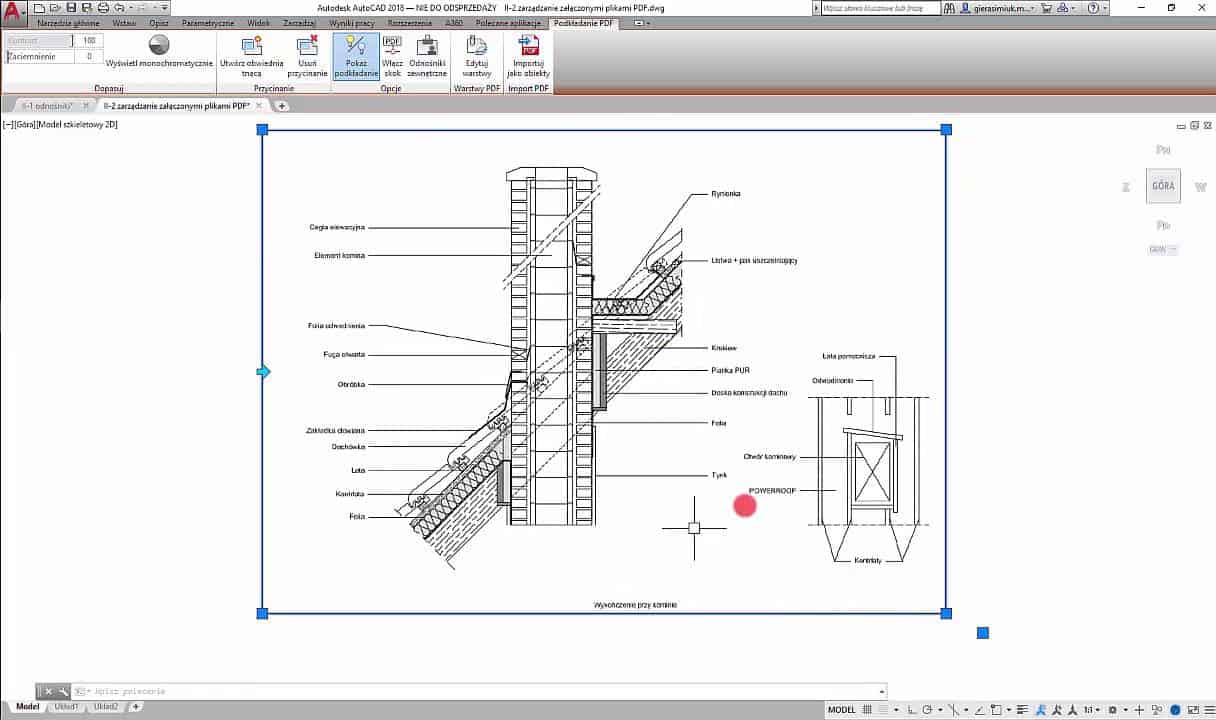Screen dimensions: 1216x720
Task: Click Utwórz obwiednię tnącą icon
Action: 252,46
